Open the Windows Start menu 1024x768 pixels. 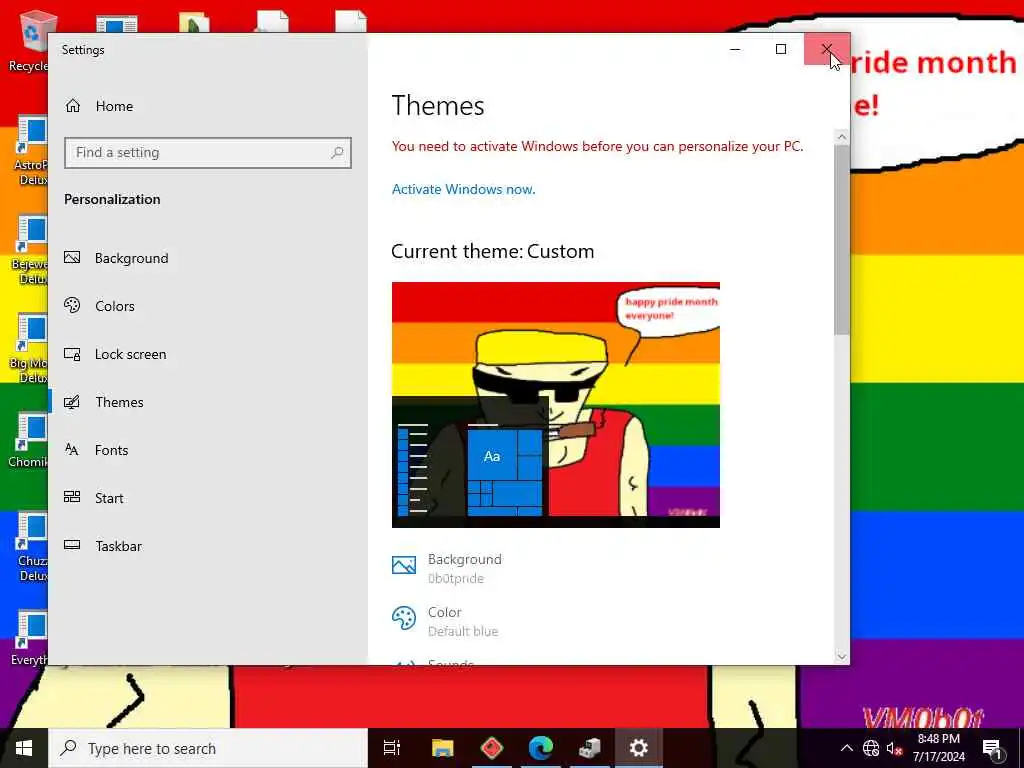click(24, 748)
